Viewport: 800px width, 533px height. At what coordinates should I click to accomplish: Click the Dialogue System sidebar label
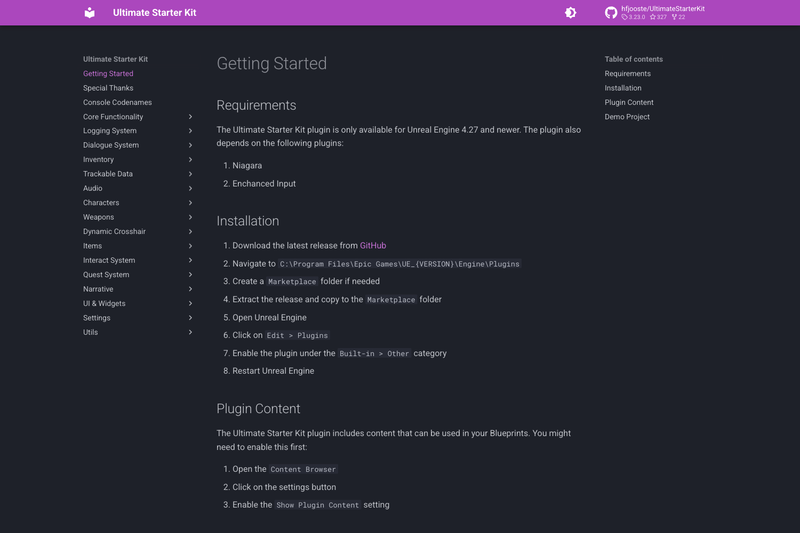click(x=111, y=145)
